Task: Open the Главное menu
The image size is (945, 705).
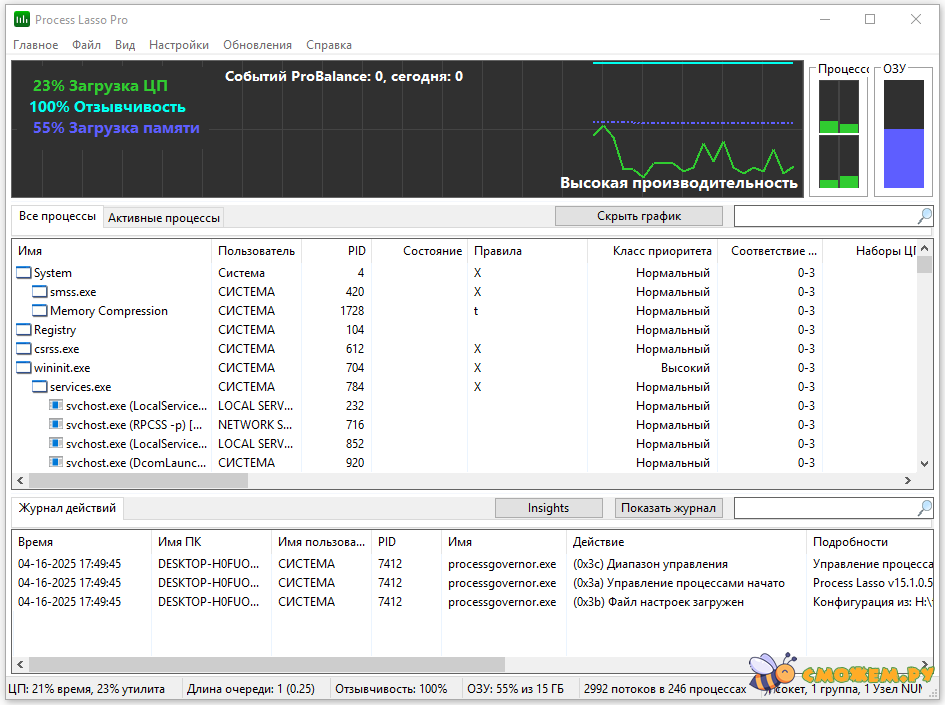Action: coord(36,45)
